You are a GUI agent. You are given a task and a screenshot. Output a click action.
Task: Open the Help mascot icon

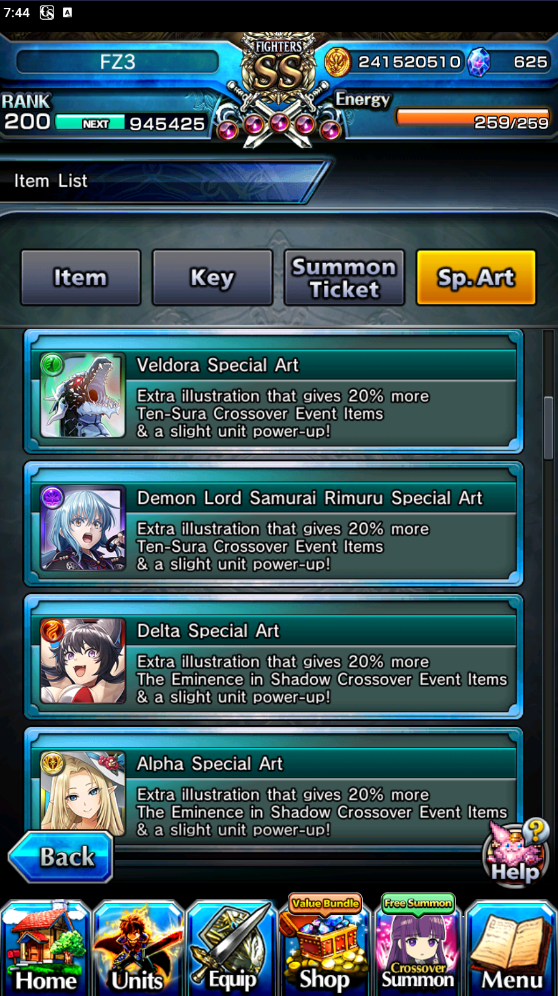(515, 852)
